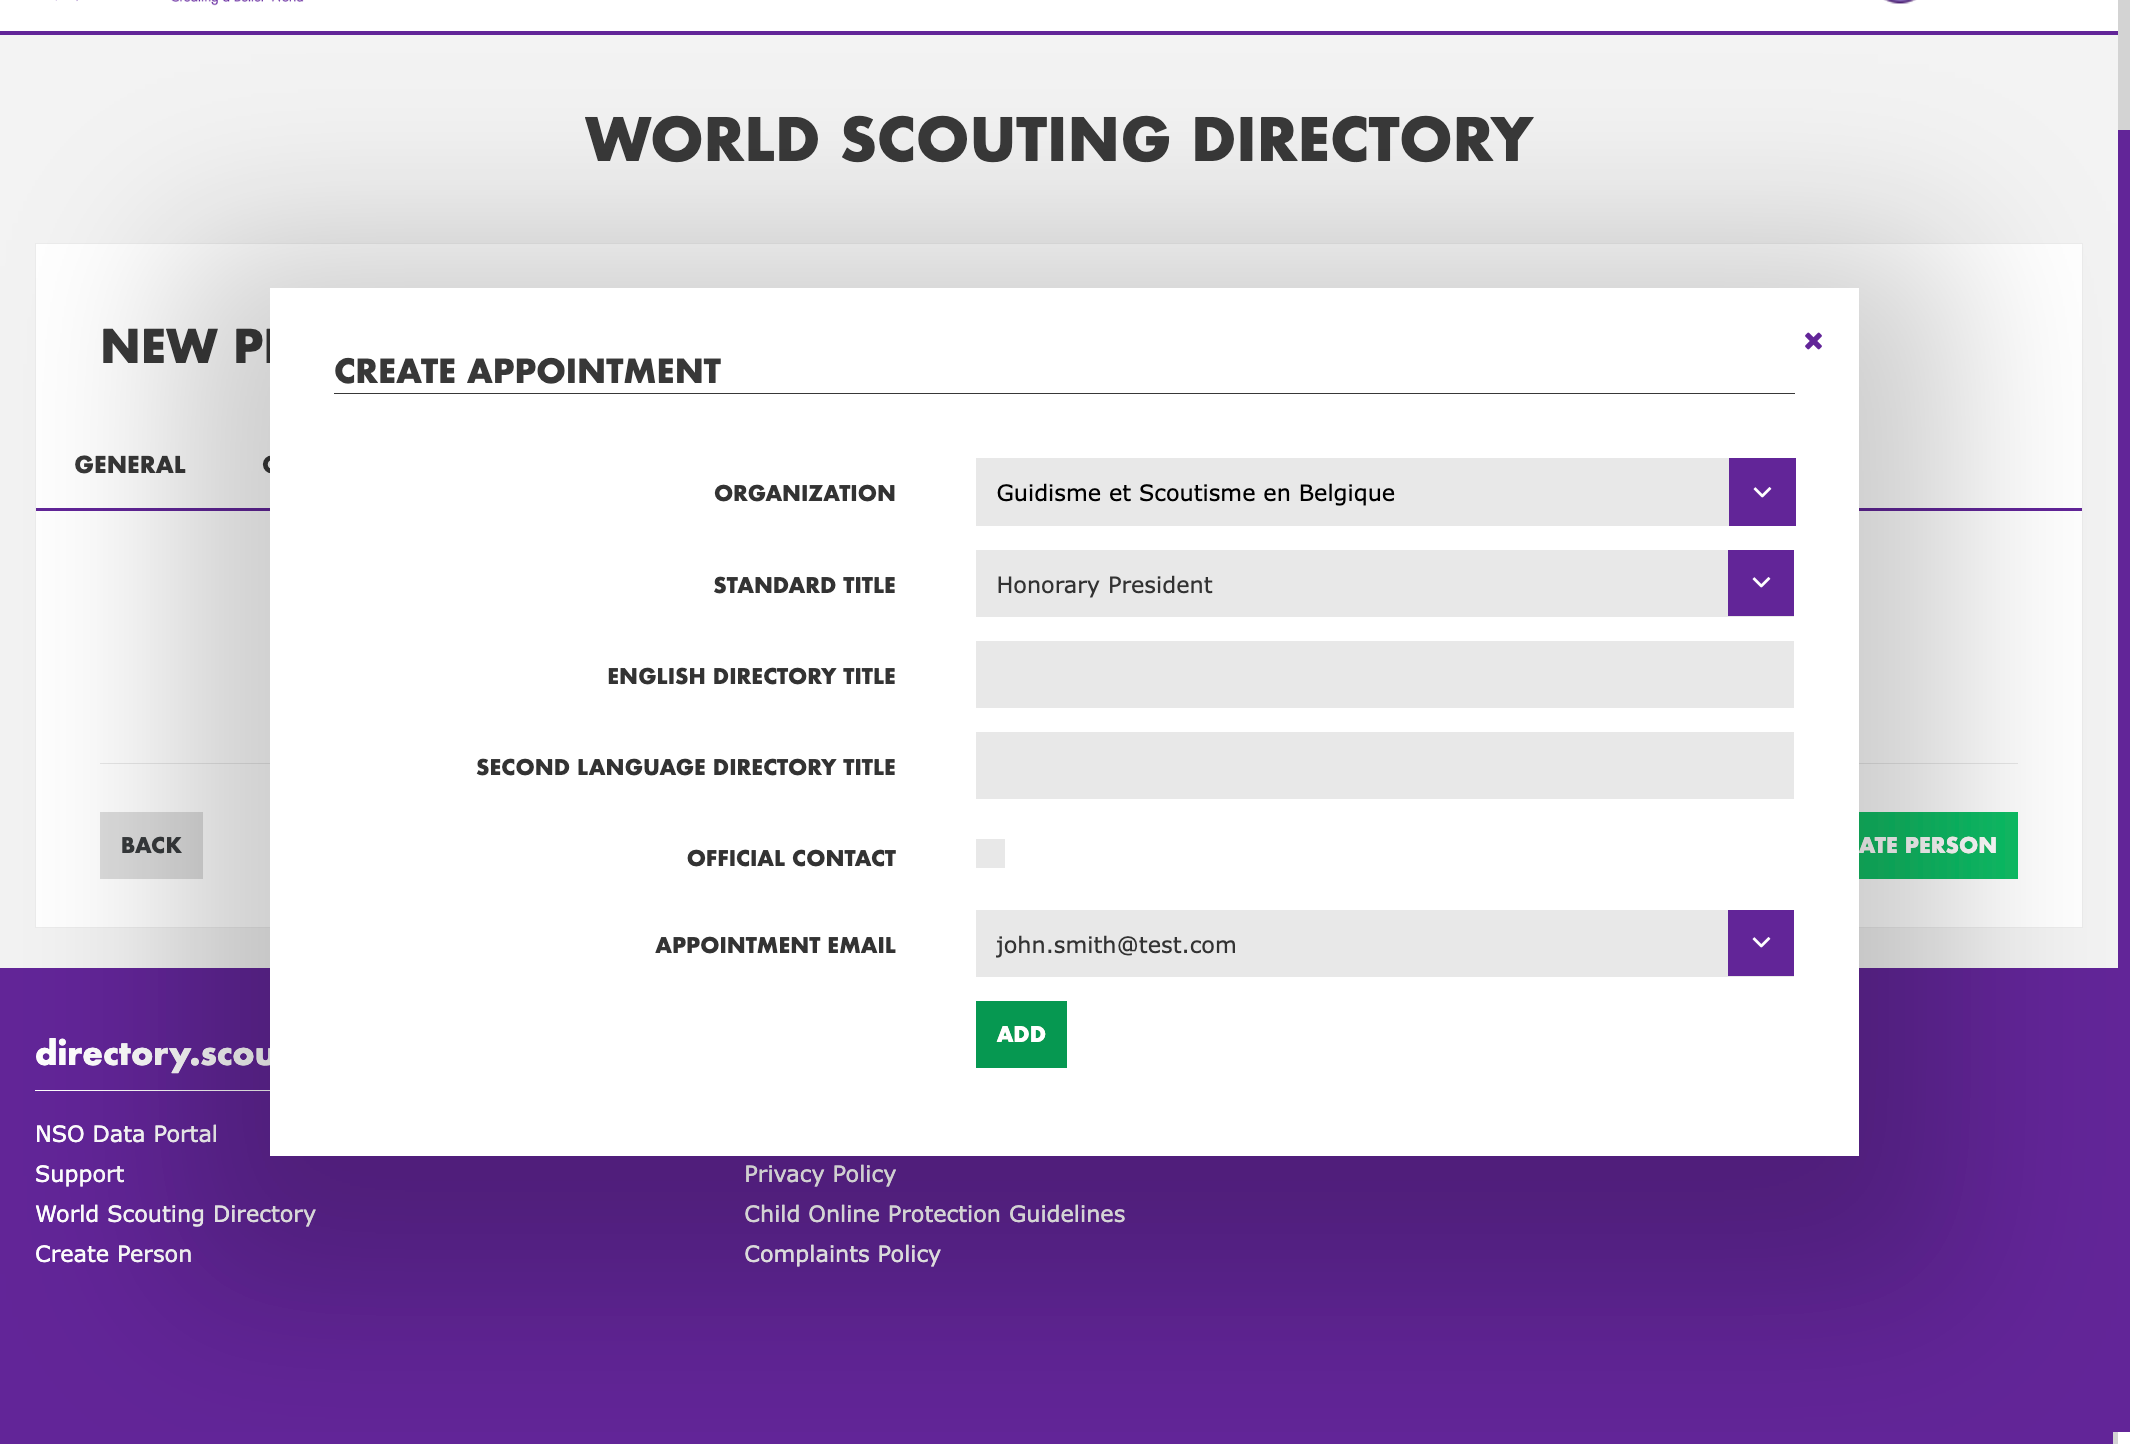Focus the Second Language Directory Title input
2130x1444 pixels.
point(1385,766)
